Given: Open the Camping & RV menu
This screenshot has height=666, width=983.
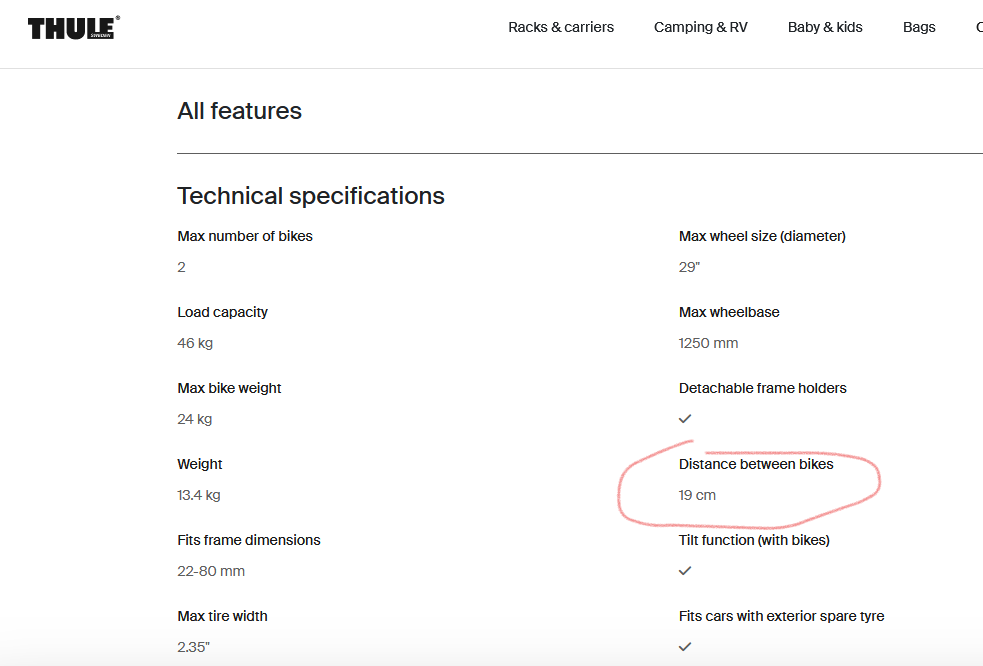Looking at the screenshot, I should click(701, 27).
